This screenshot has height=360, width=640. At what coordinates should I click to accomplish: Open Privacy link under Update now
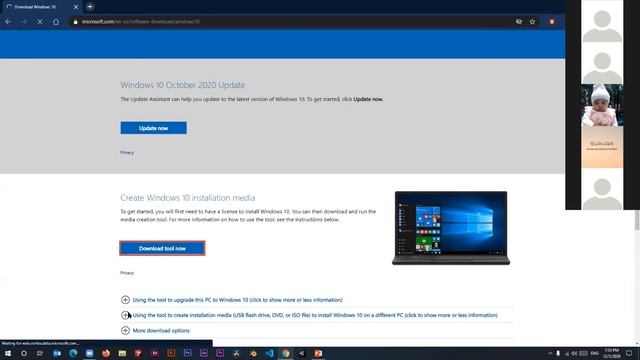pos(127,153)
